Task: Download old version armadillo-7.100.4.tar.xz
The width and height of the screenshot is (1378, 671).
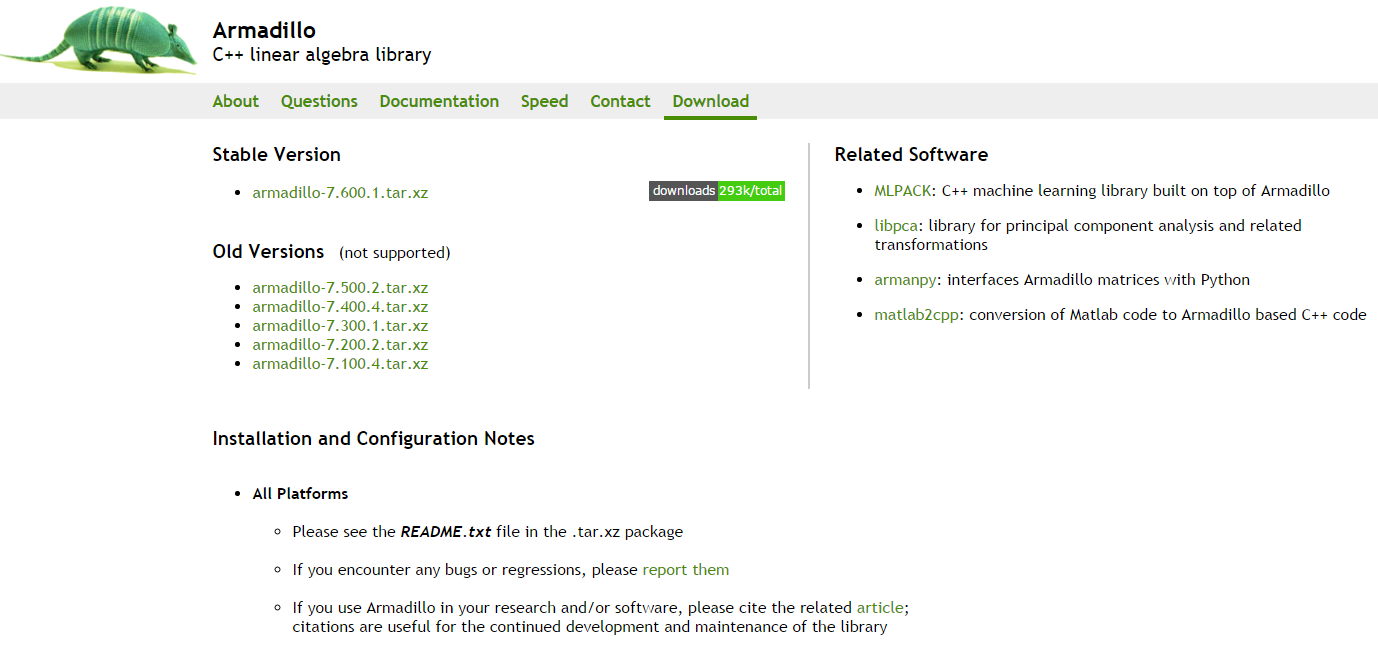Action: click(340, 364)
